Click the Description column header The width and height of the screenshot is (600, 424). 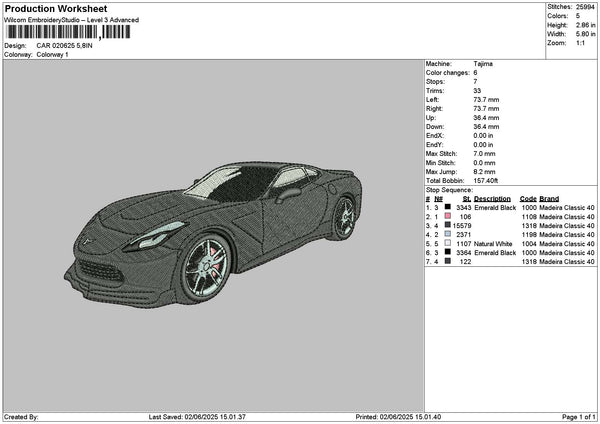(492, 199)
